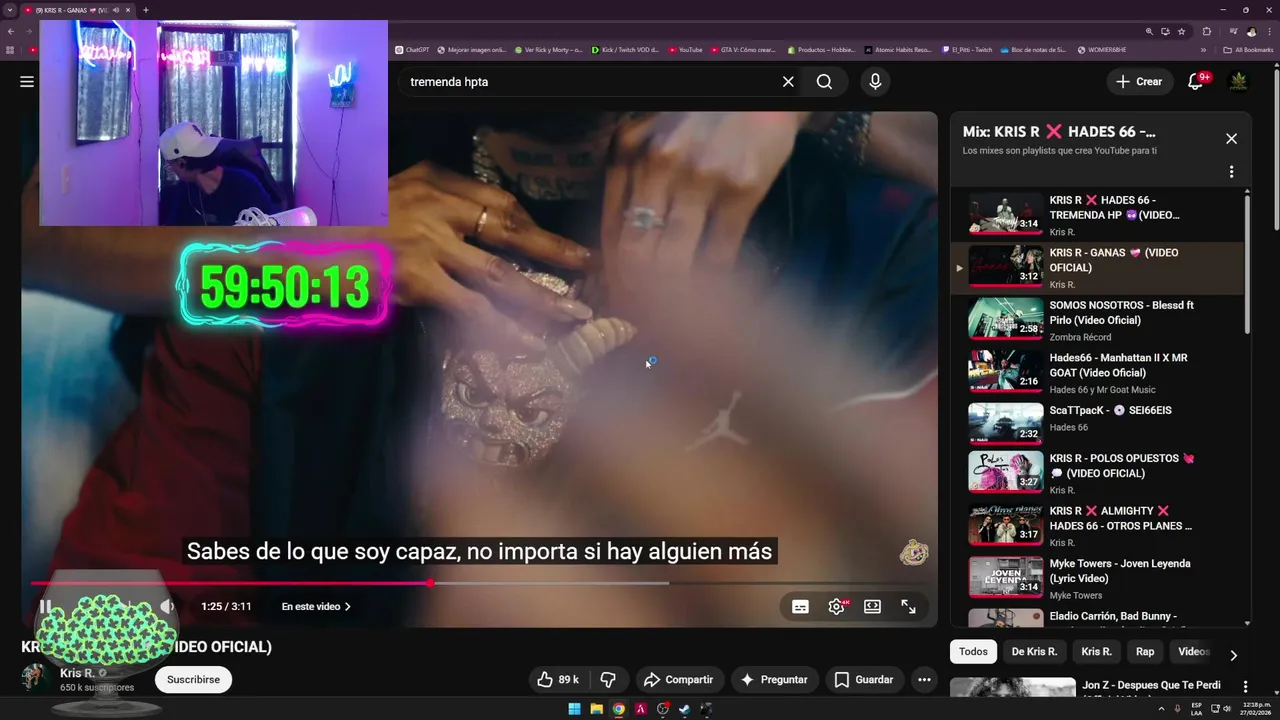Expand the hidden bookmarks chevron
This screenshot has width=1280, height=720.
pyautogui.click(x=1203, y=50)
